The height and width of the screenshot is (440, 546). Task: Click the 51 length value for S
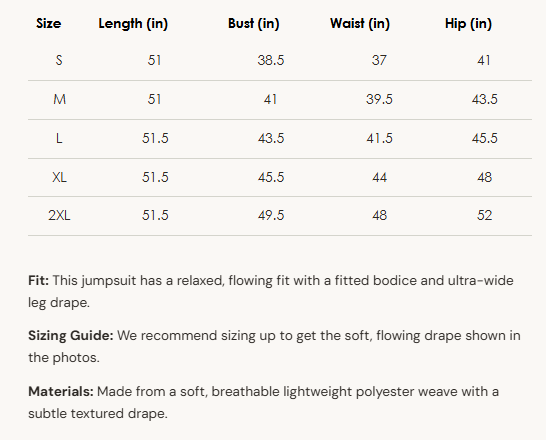[x=154, y=61]
